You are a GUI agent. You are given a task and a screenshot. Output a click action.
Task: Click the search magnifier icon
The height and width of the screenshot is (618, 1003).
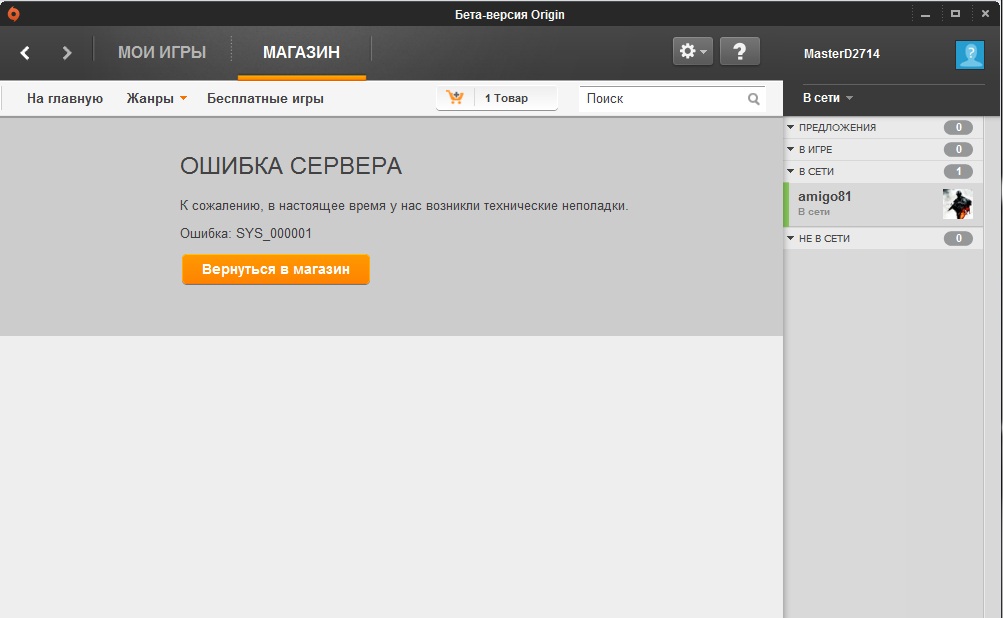pyautogui.click(x=754, y=99)
